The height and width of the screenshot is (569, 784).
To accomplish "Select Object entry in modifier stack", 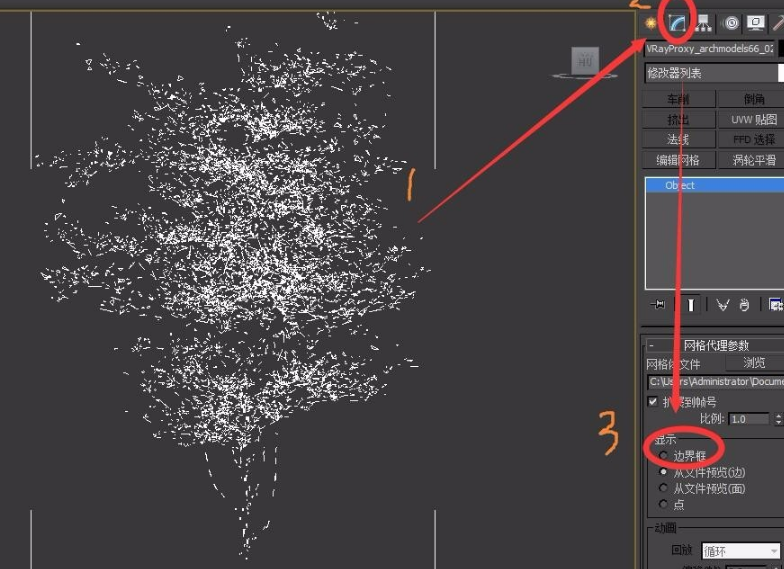I will tap(714, 185).
